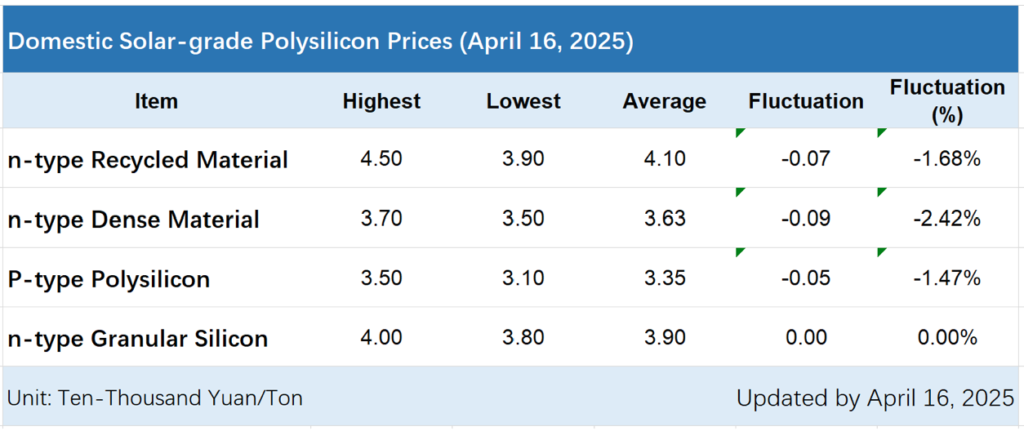Click the 'Lowest' column header

(x=523, y=101)
